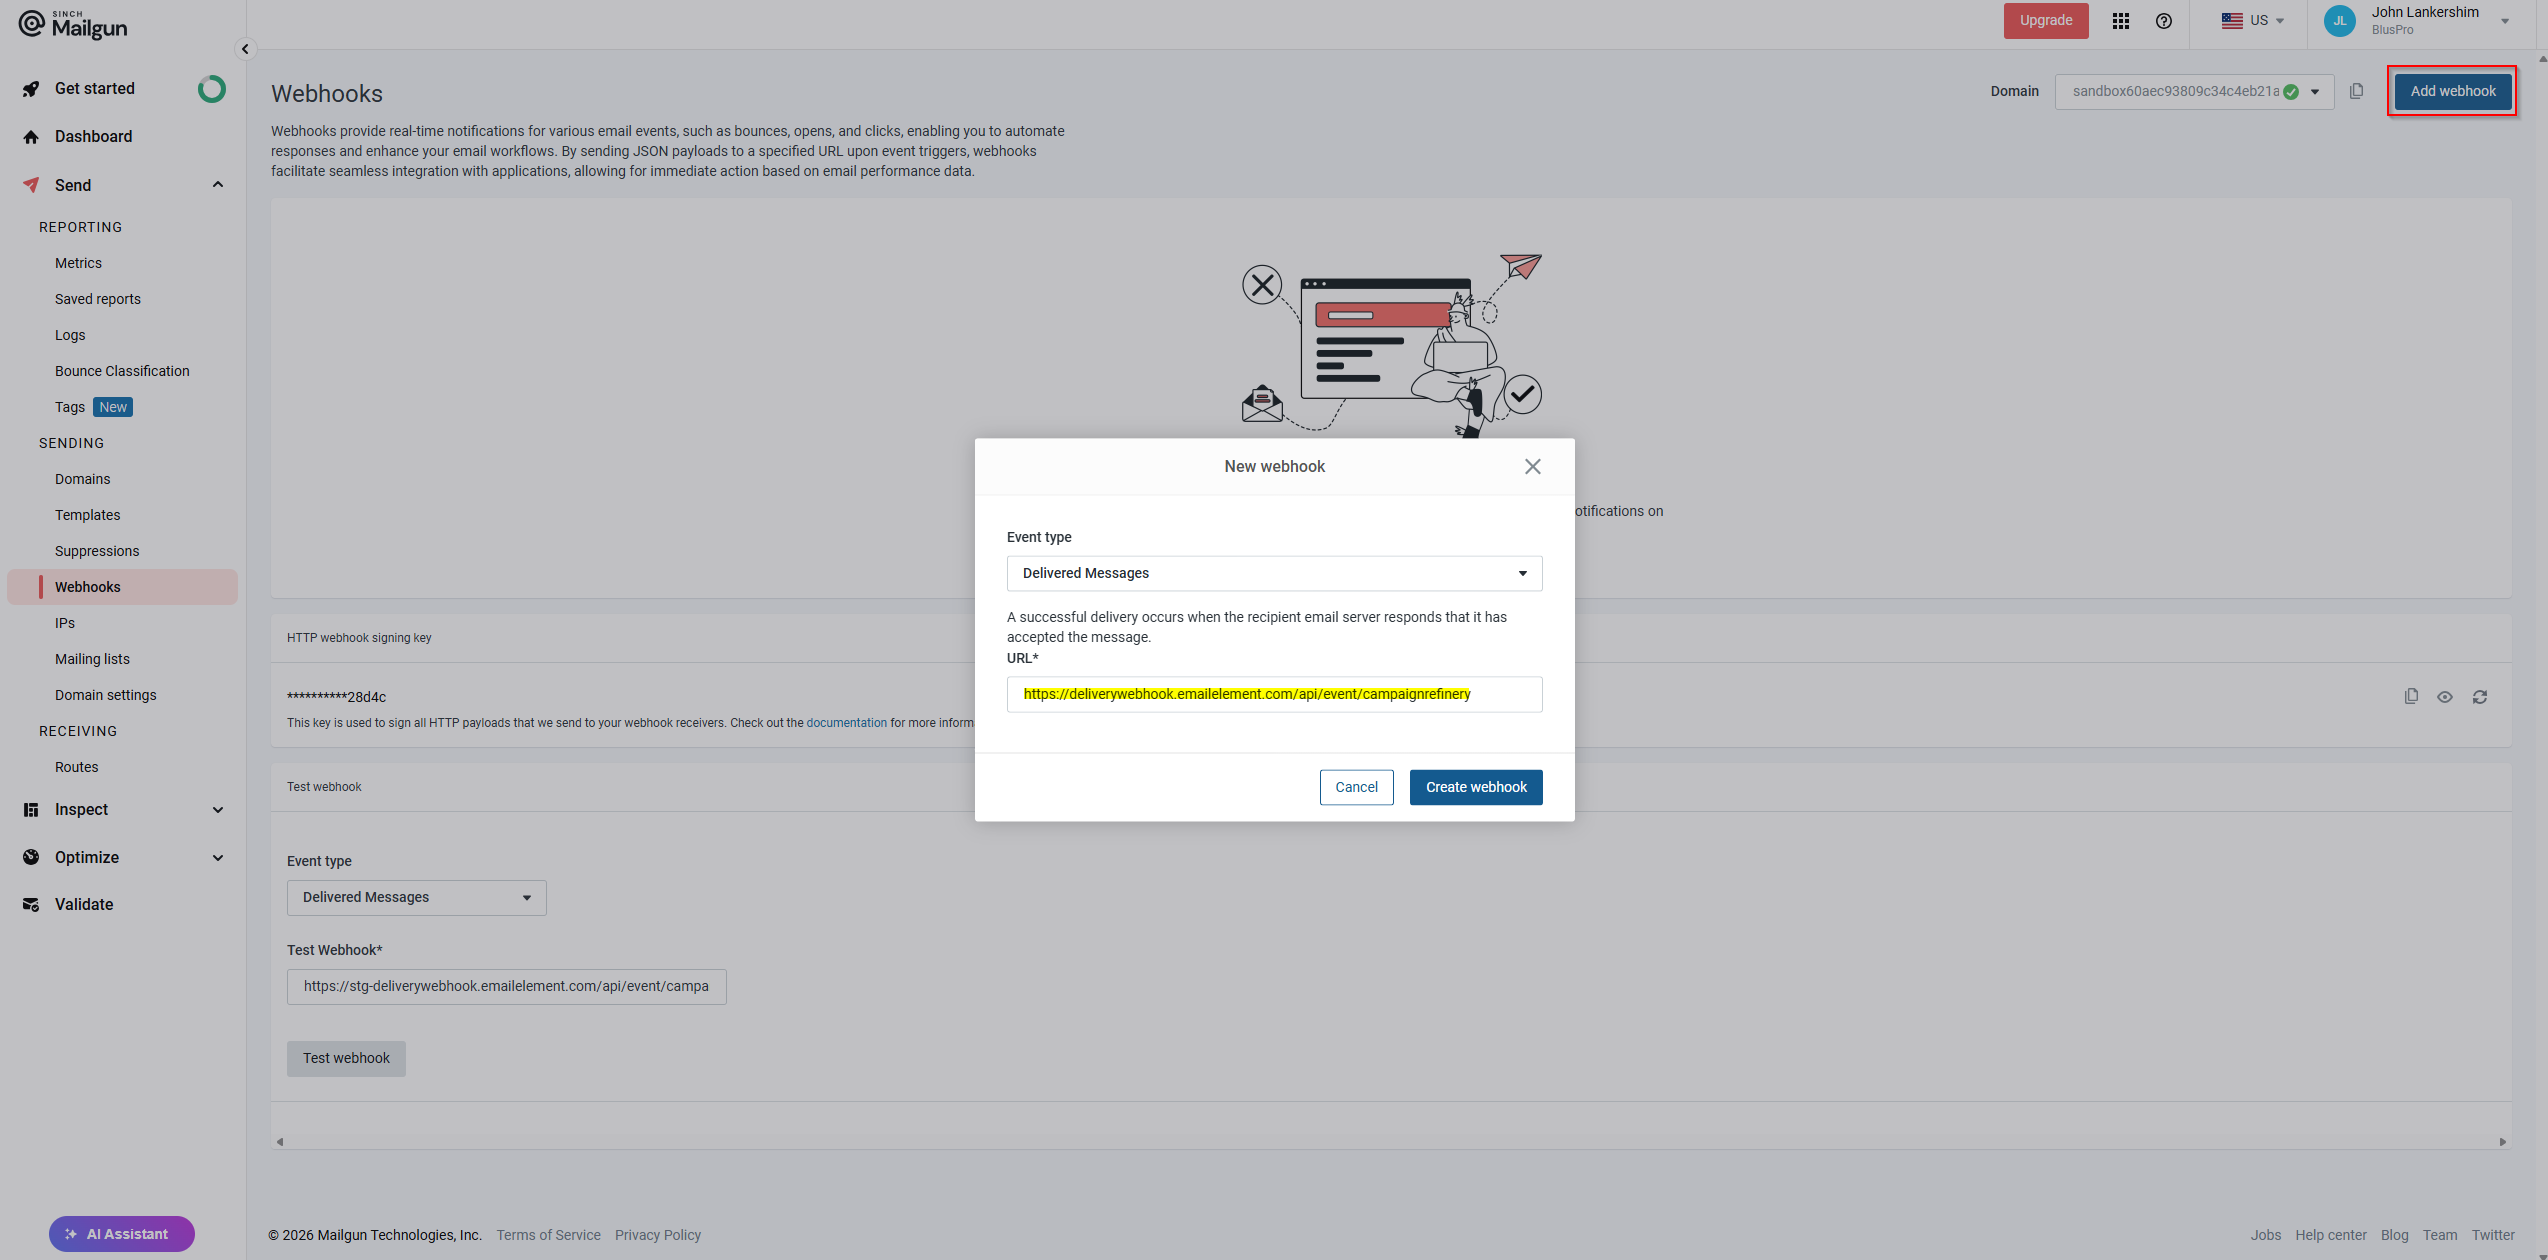The image size is (2548, 1260).
Task: Click the Get started progress ring
Action: pos(211,89)
